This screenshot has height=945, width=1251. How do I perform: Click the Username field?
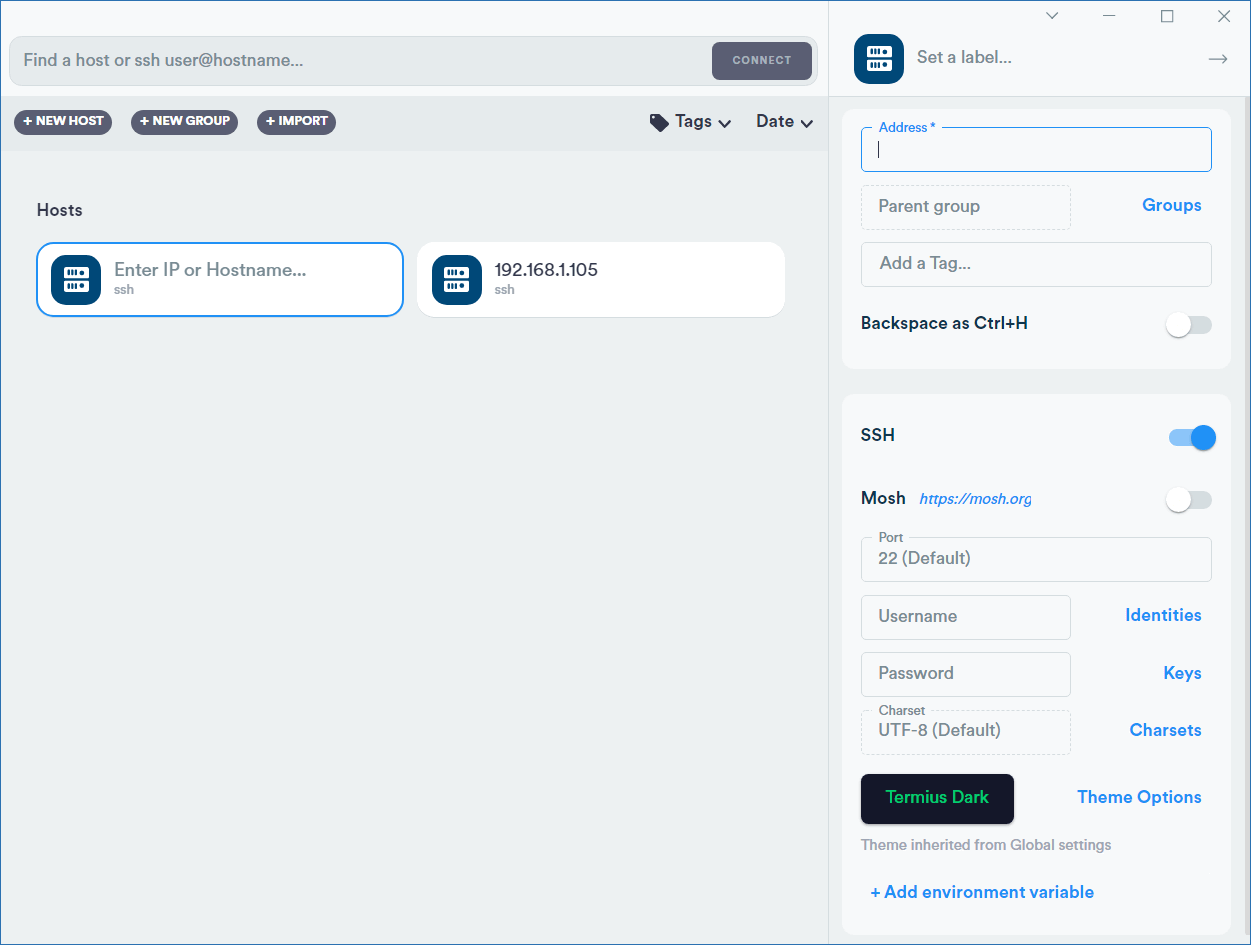[966, 617]
